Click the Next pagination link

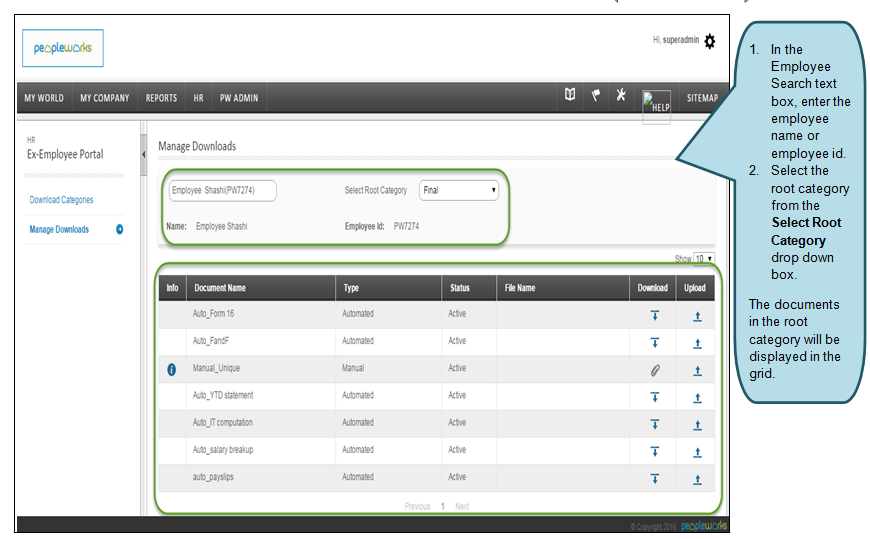tap(462, 506)
